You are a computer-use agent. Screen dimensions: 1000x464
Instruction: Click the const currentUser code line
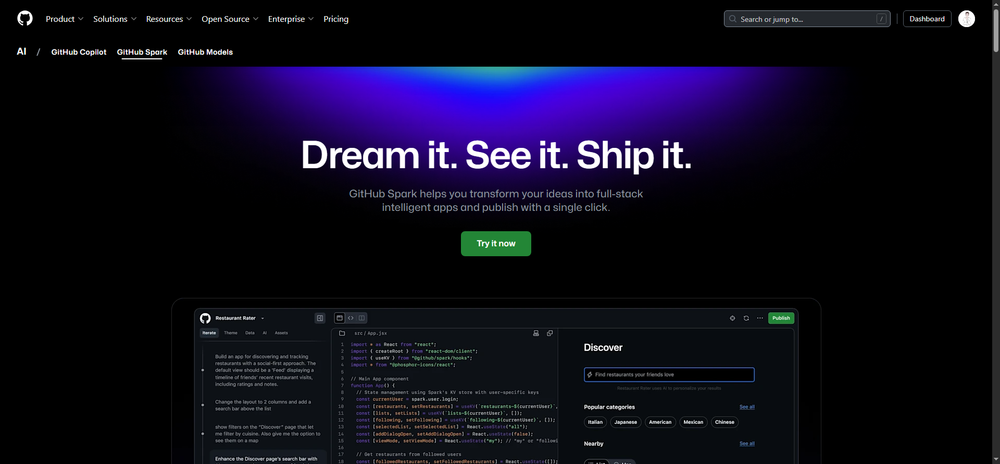[406, 399]
